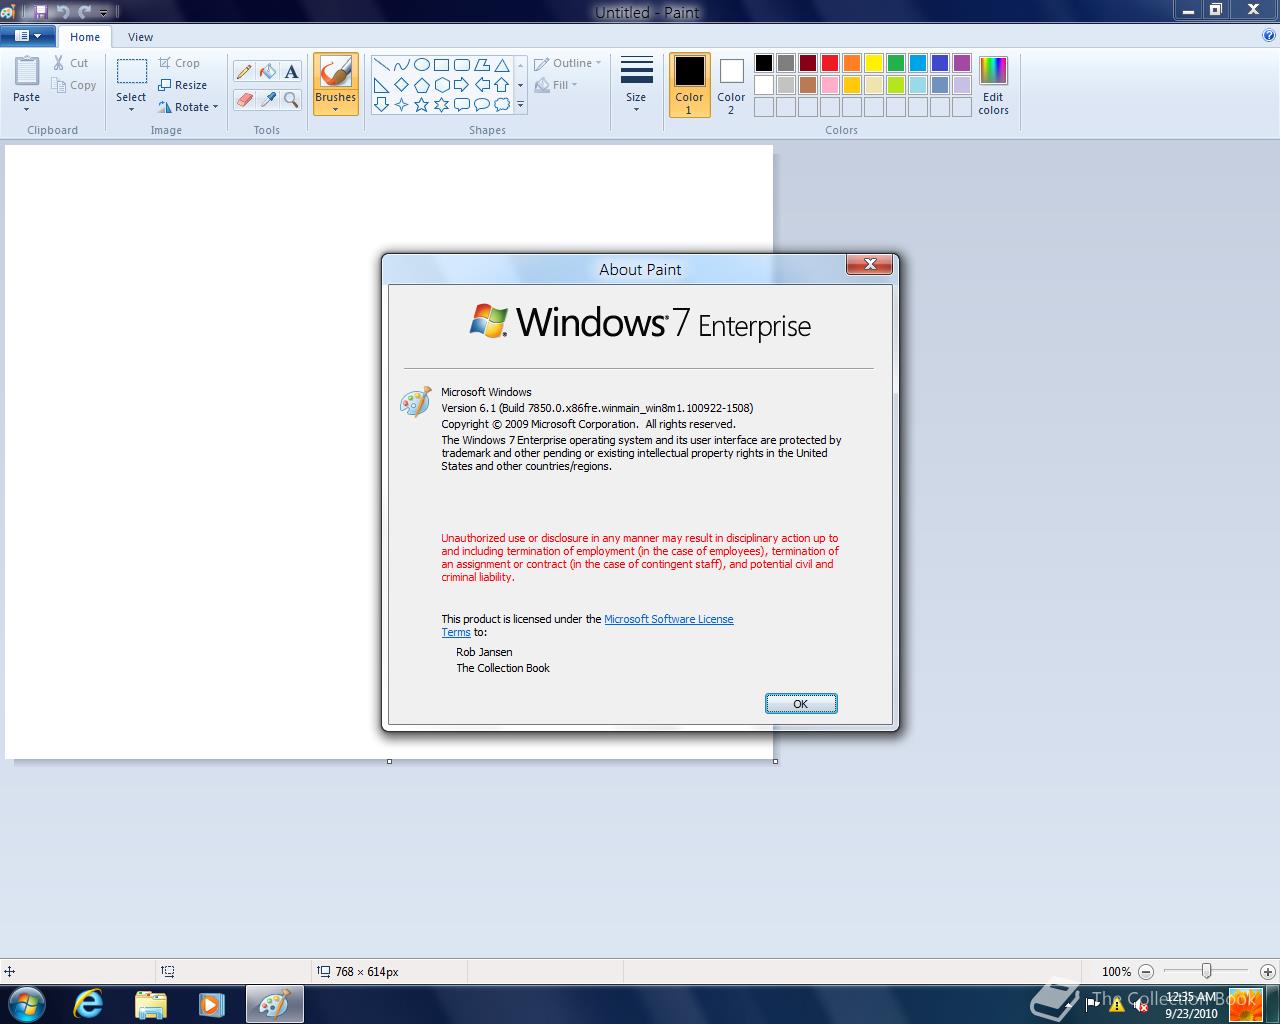Select the Magnifier tool
Viewport: 1280px width, 1024px height.
tap(291, 100)
